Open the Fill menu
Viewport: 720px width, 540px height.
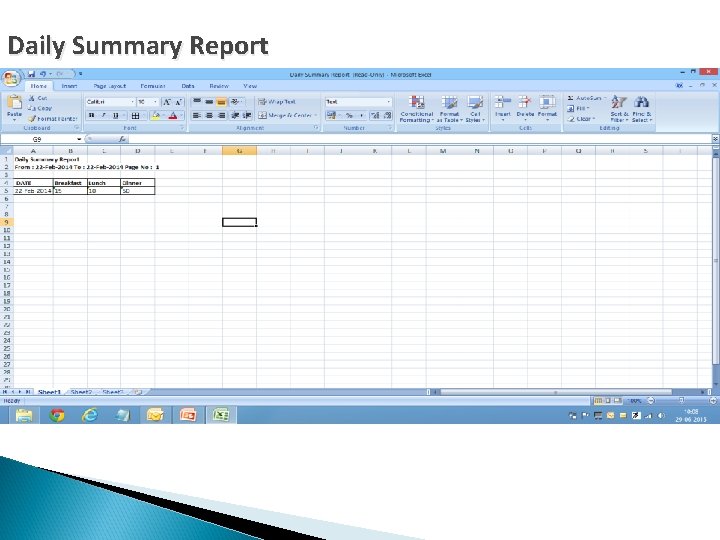coord(578,108)
